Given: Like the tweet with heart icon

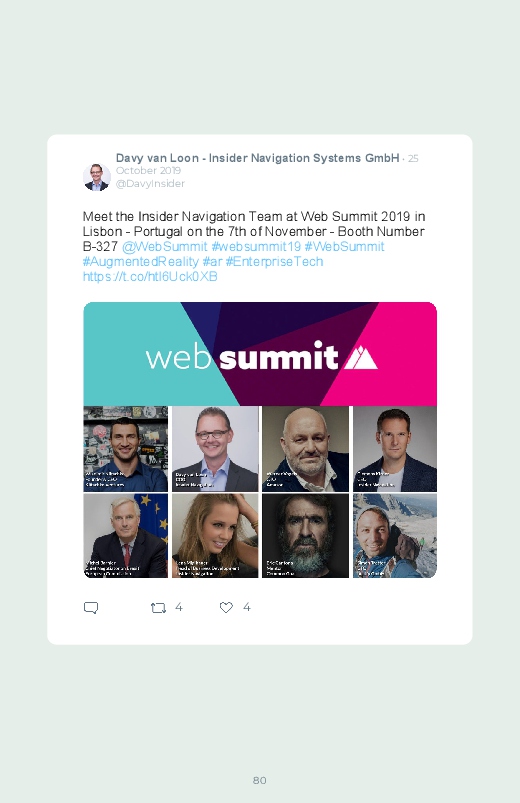Looking at the screenshot, I should coord(226,607).
